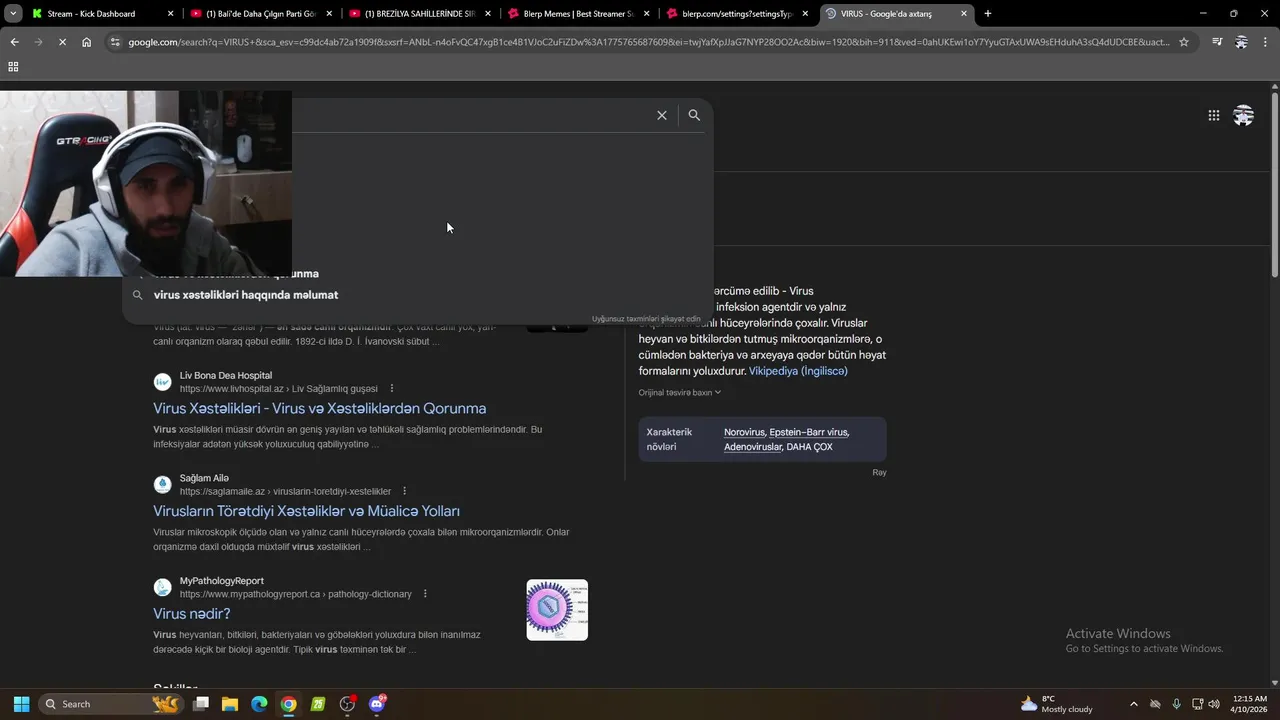Open options for Sağlam Ailə result
This screenshot has height=720, width=1280.
coord(404,491)
